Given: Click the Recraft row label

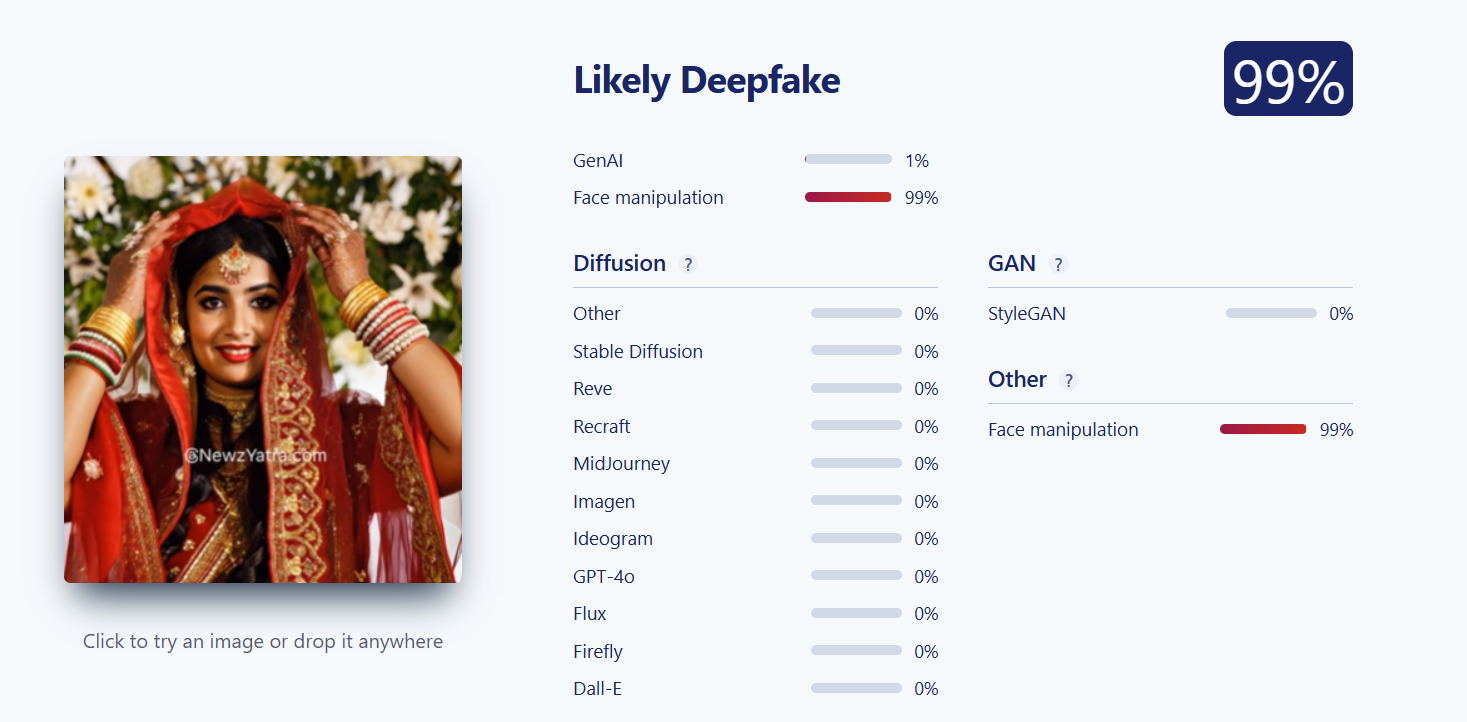Looking at the screenshot, I should click(x=602, y=427).
